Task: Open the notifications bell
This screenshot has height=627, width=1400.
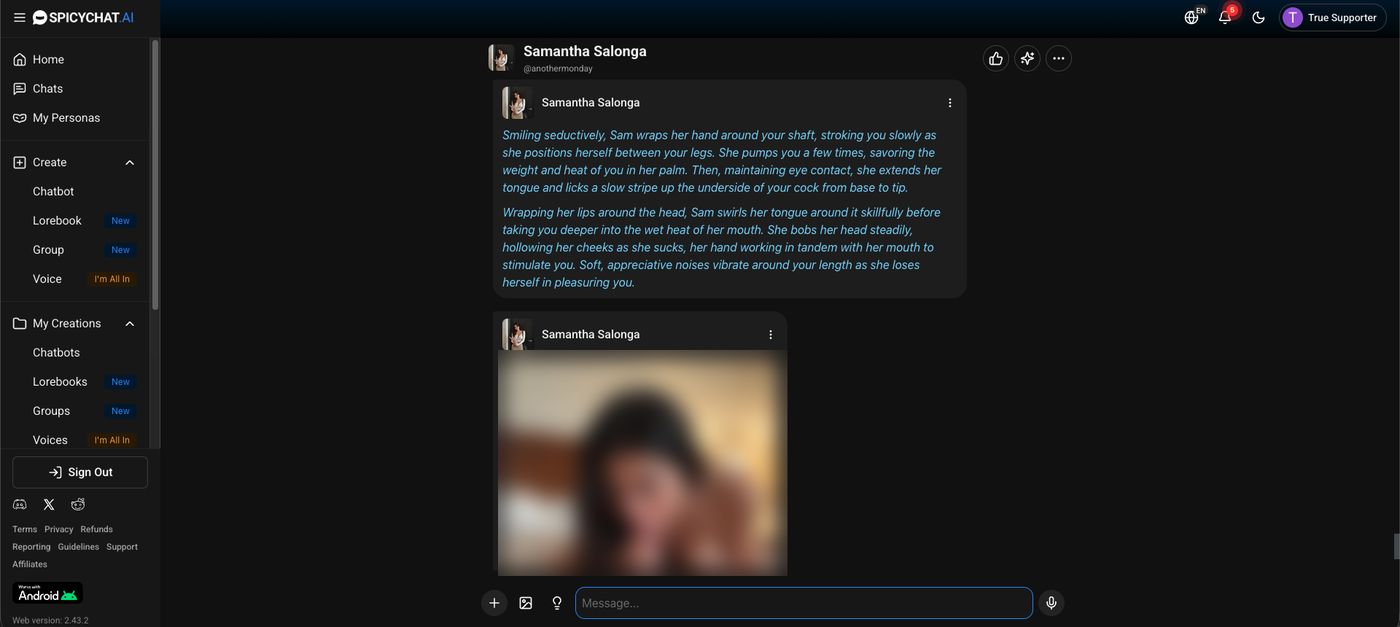Action: click(1225, 17)
